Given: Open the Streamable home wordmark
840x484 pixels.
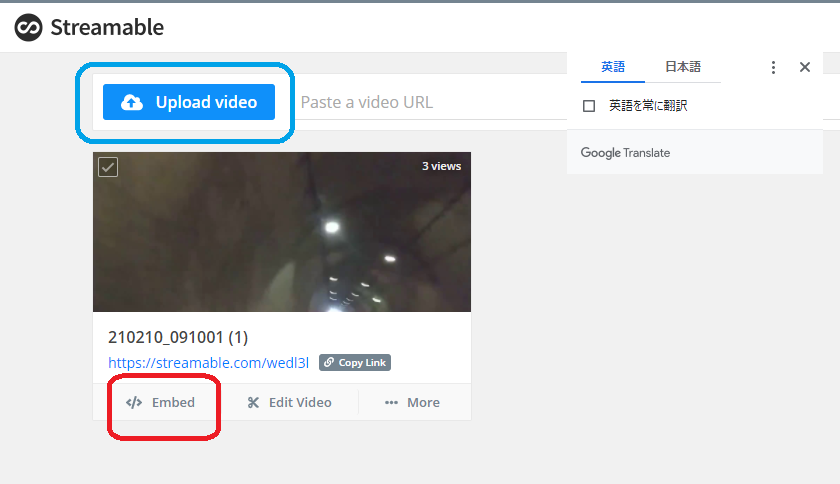Looking at the screenshot, I should coord(107,27).
